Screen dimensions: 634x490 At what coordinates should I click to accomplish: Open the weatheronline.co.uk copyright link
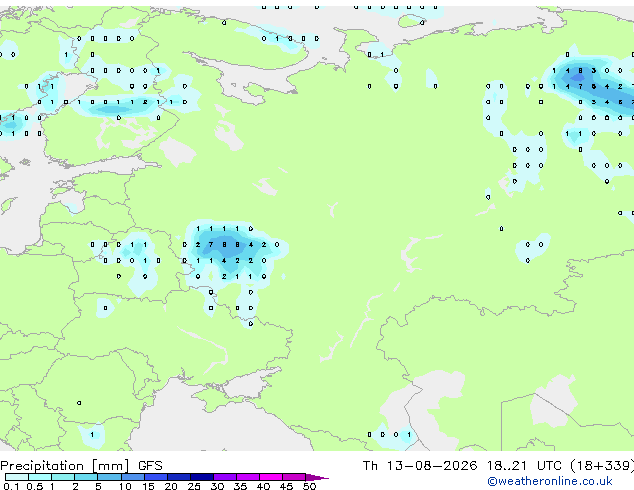(x=550, y=481)
